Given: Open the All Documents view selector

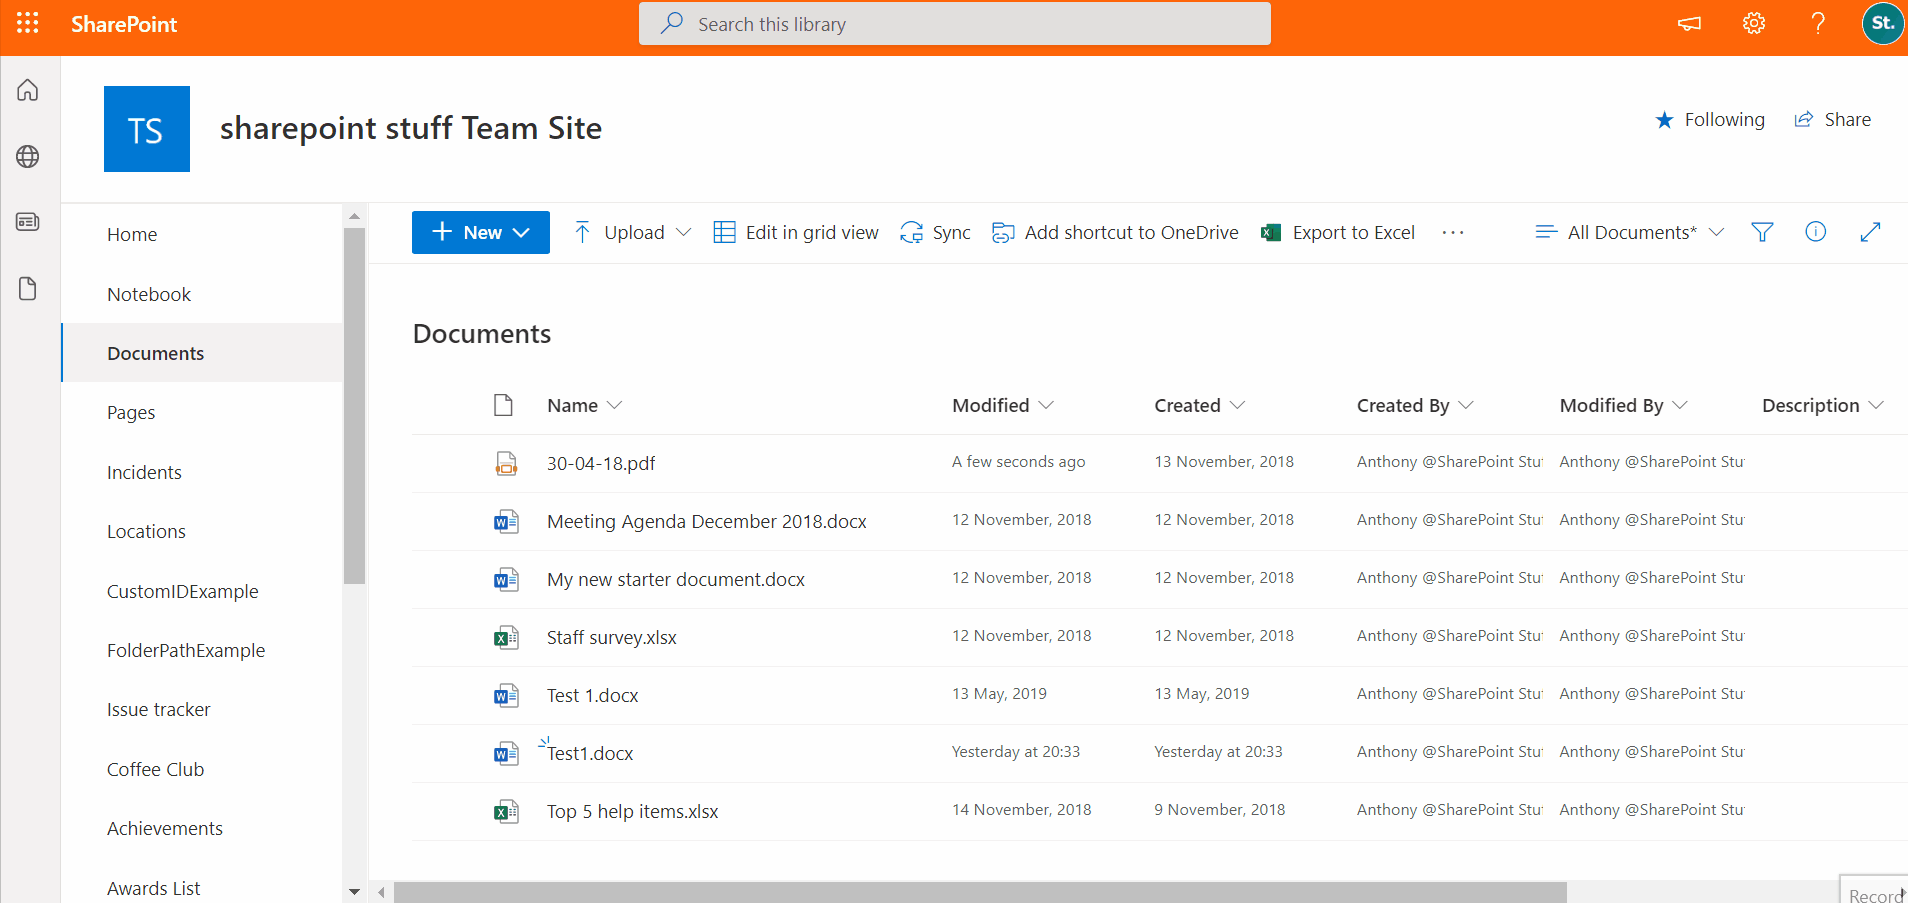Looking at the screenshot, I should coord(1628,232).
